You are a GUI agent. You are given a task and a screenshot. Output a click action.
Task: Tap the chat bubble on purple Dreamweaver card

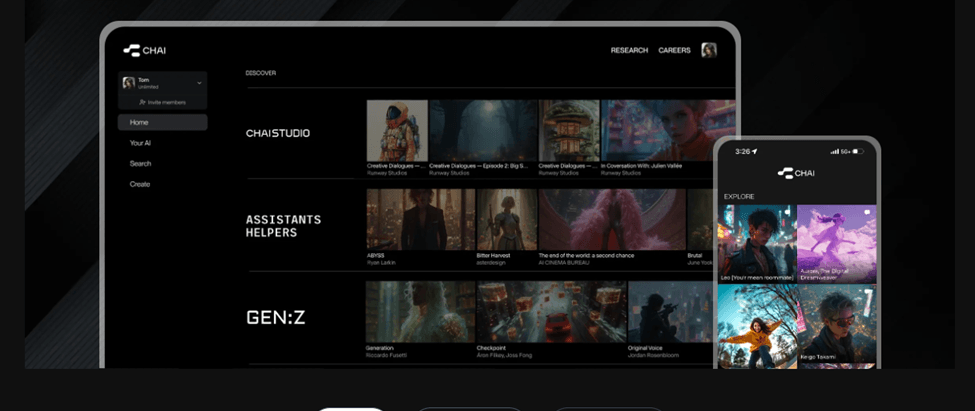(867, 213)
